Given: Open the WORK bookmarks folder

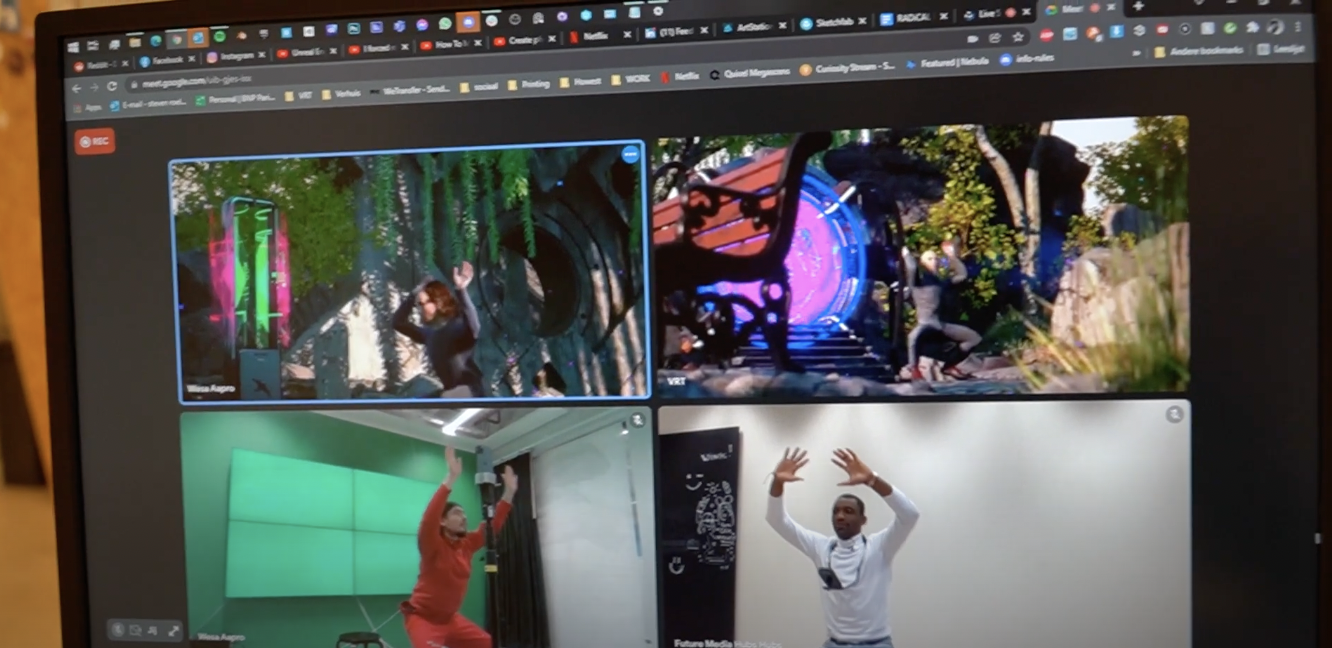Looking at the screenshot, I should click(x=631, y=79).
